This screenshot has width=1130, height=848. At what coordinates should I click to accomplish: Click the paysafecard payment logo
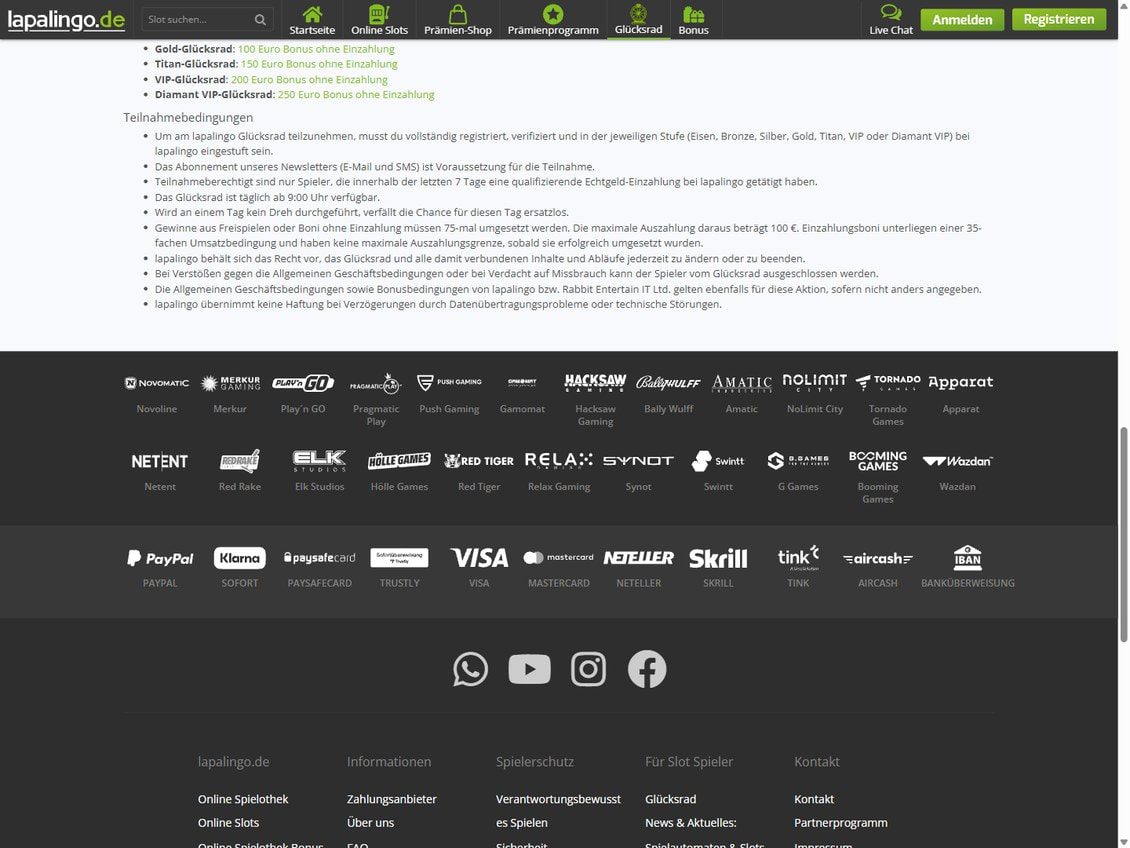(x=320, y=558)
